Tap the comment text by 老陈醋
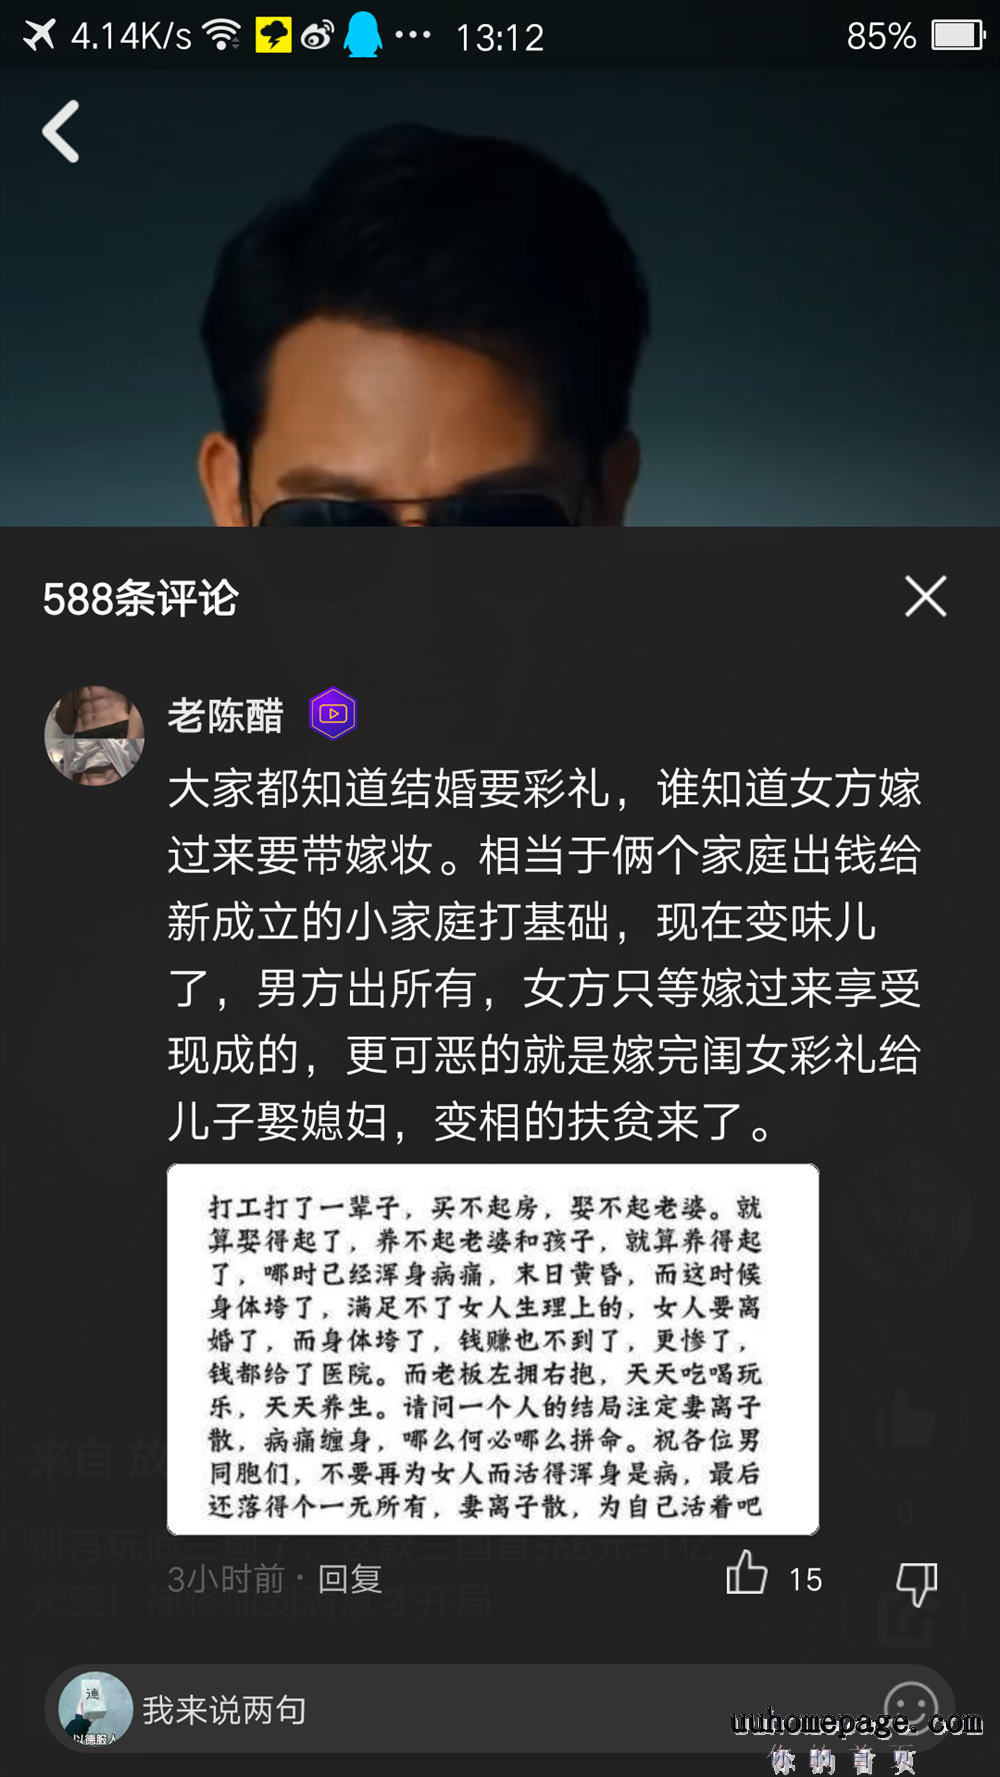1000x1777 pixels. (x=545, y=955)
